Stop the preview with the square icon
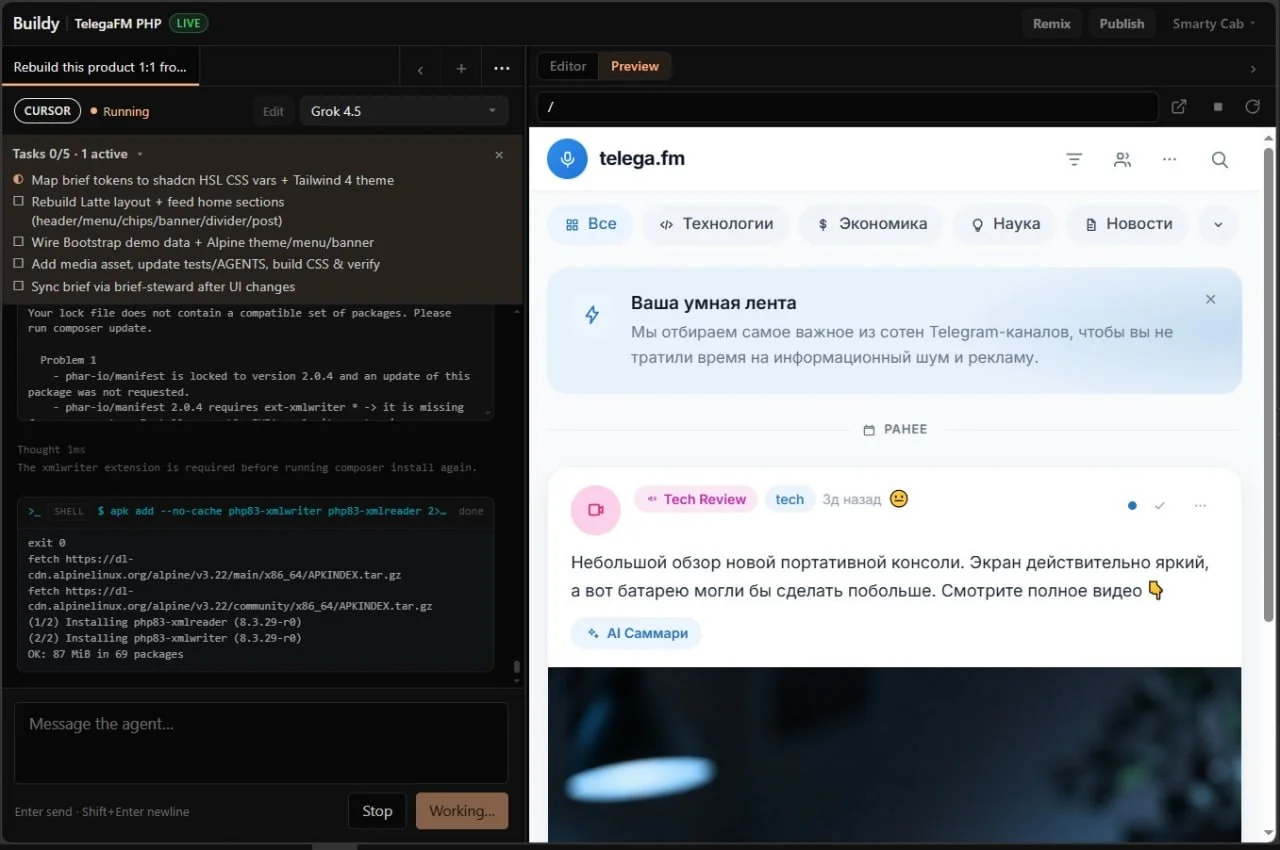Screen dimensions: 1280x850 (x=1218, y=107)
